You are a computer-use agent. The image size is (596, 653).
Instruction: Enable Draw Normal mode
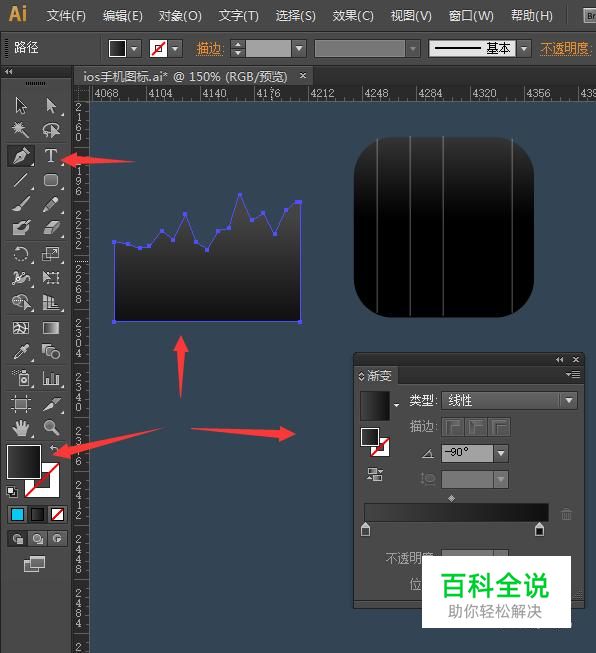[17, 539]
